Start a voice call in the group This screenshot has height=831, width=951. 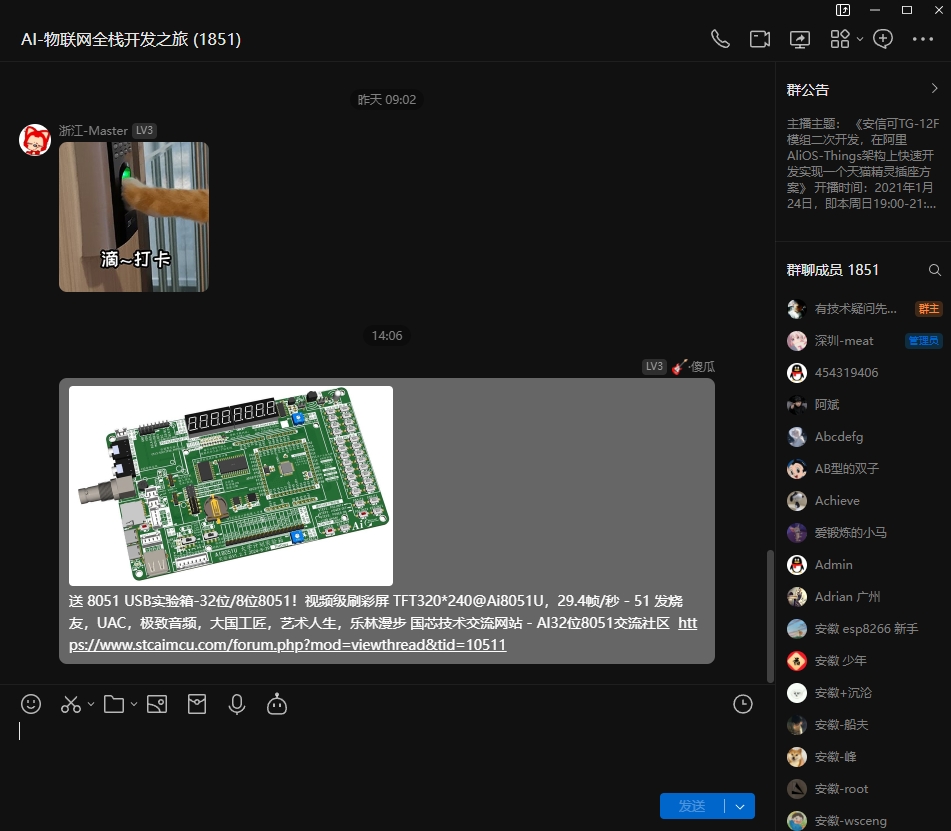719,39
